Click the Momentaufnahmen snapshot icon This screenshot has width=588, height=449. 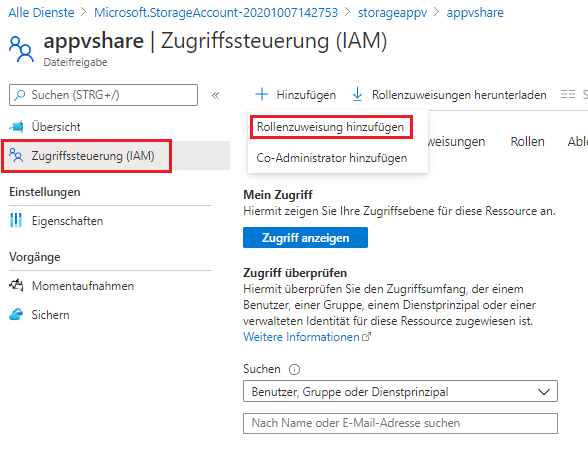(16, 285)
